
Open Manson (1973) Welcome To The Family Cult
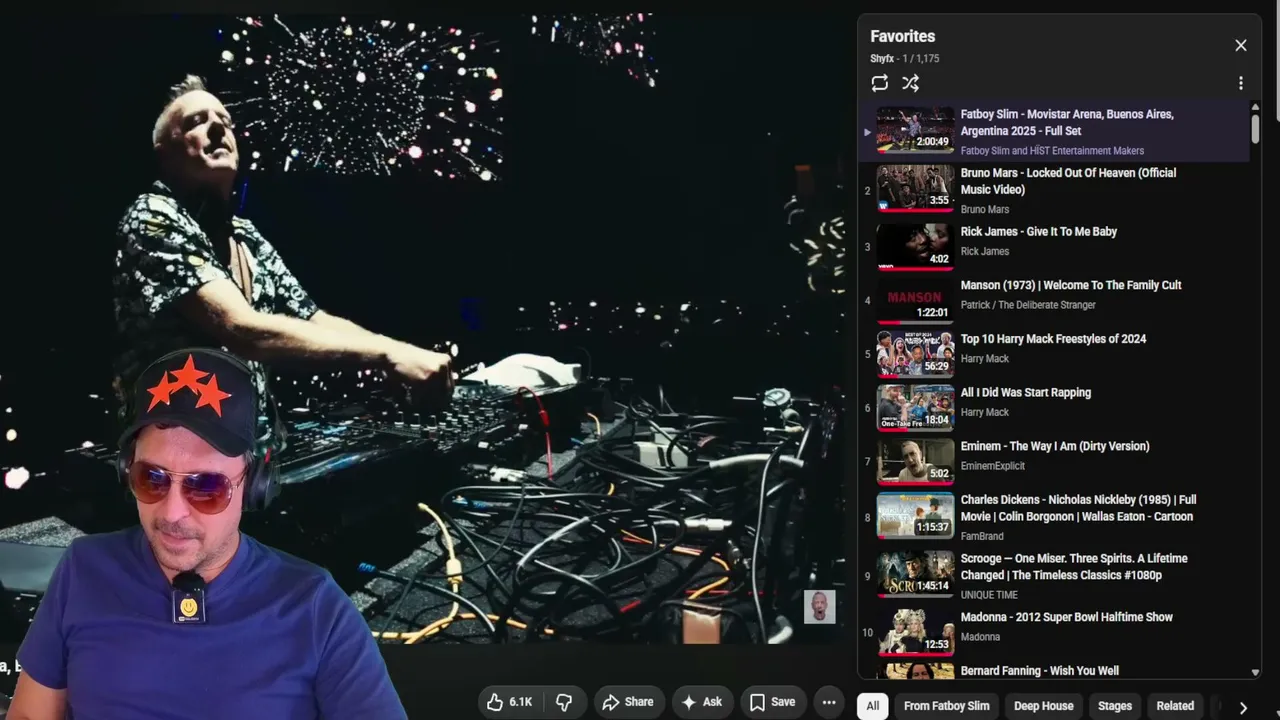point(1070,285)
